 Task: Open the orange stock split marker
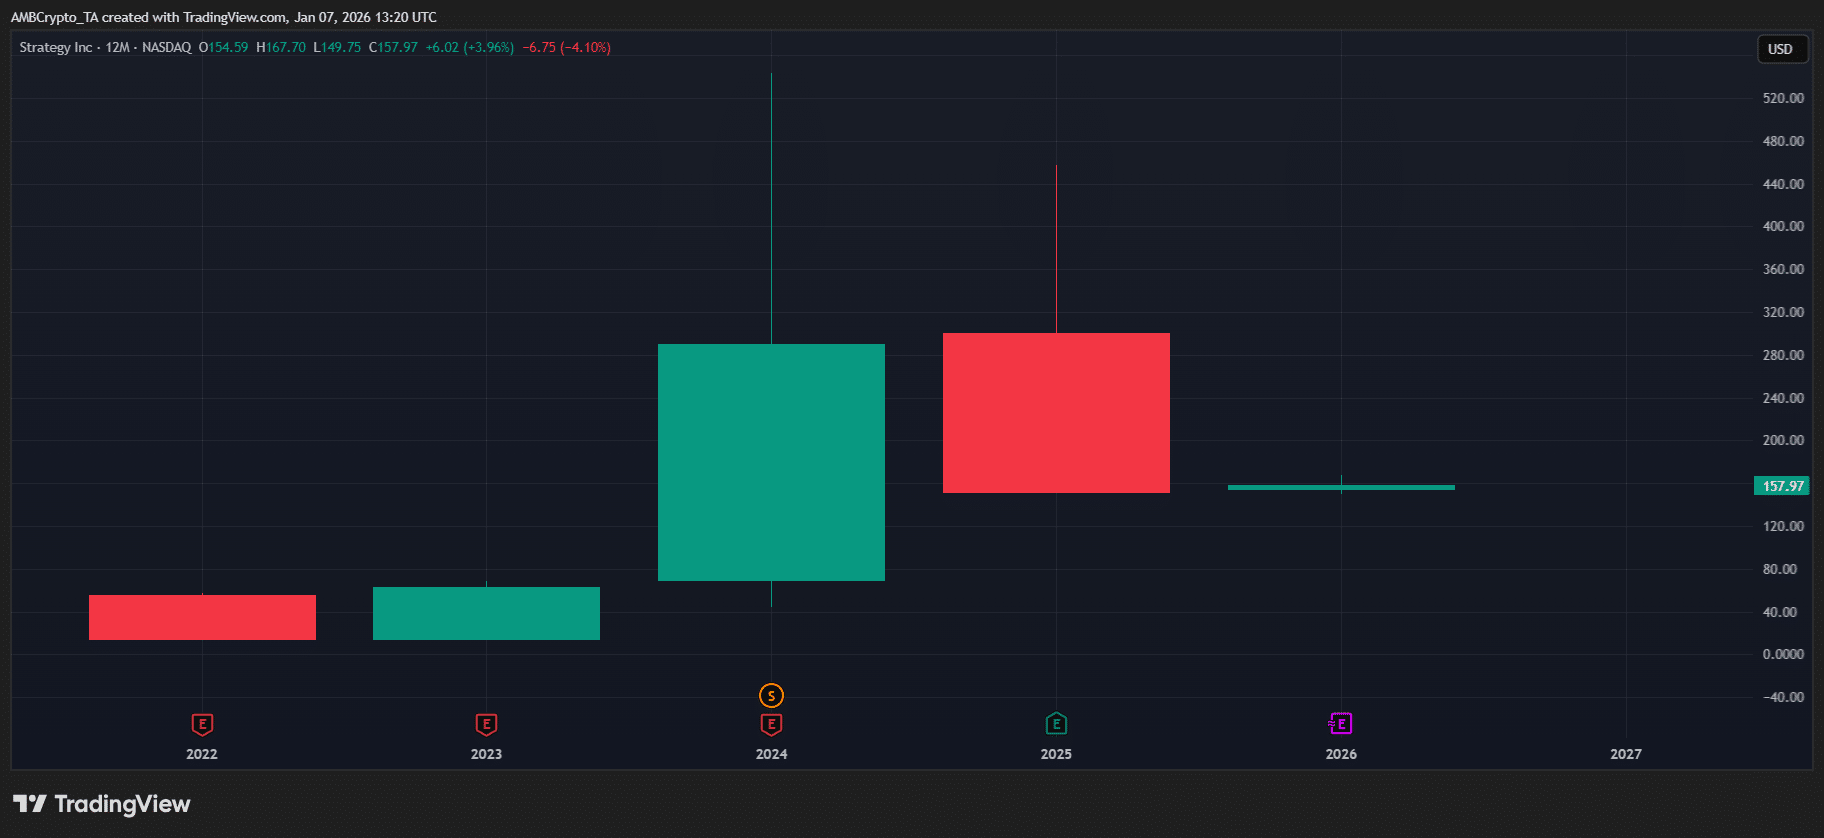point(771,695)
